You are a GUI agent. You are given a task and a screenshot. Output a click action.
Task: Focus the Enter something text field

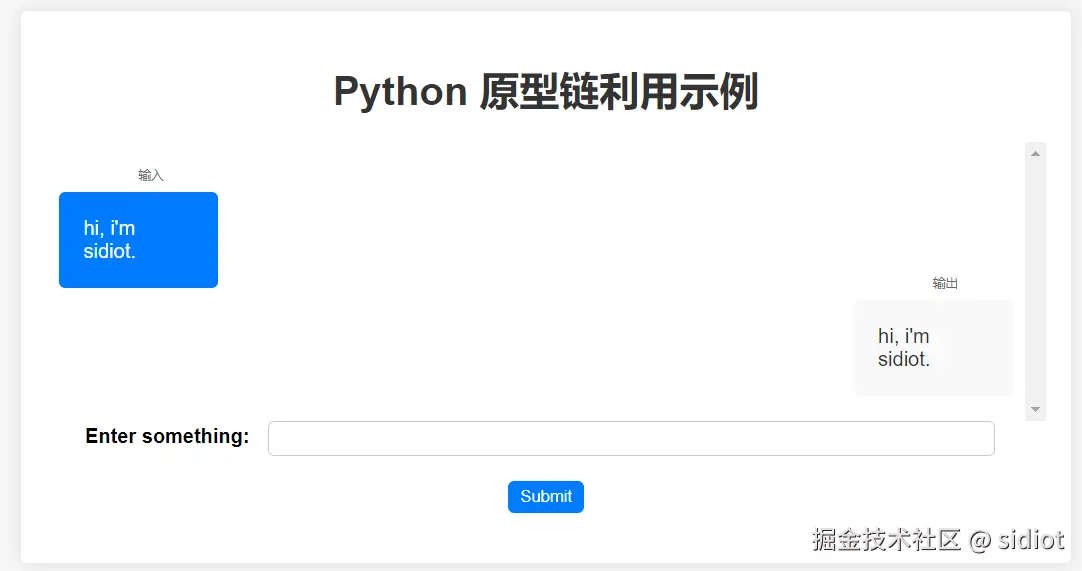631,438
